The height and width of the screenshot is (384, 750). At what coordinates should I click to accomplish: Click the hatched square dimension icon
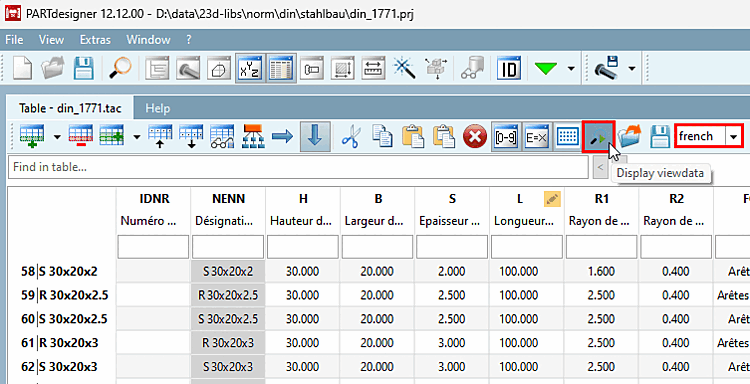click(343, 68)
